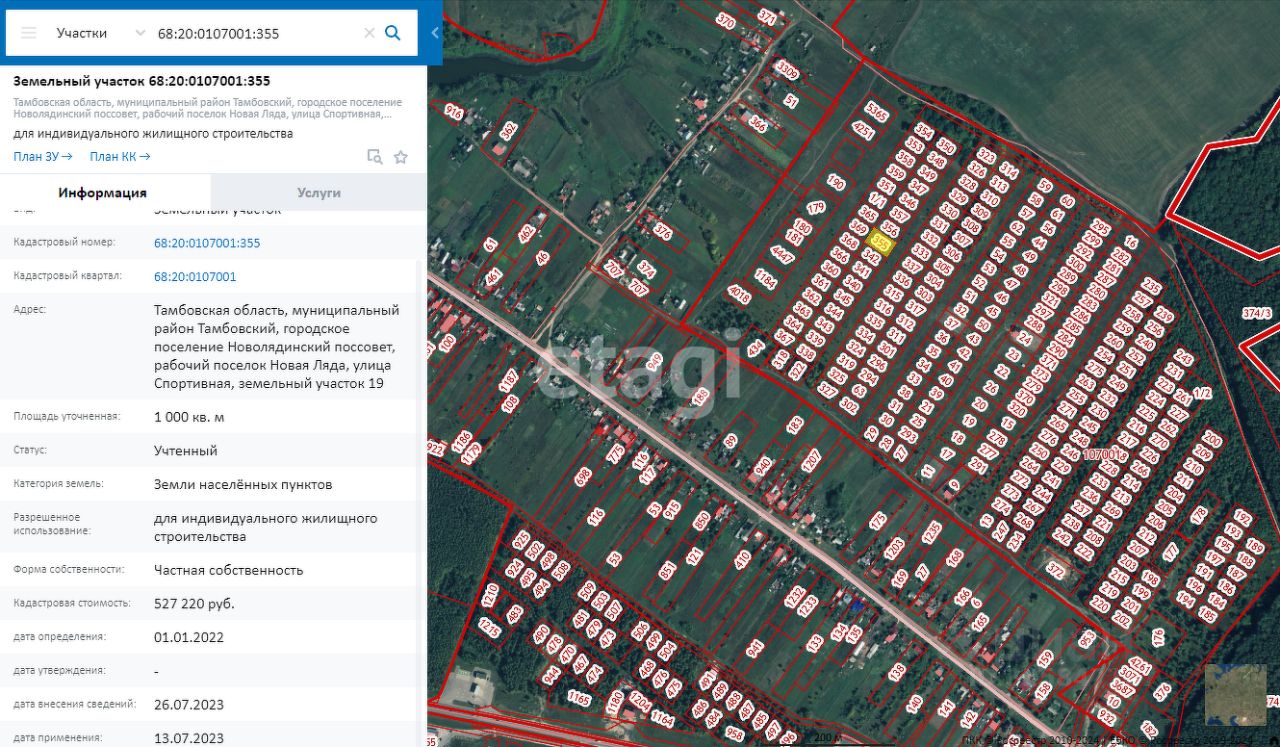Click map parcel label 1165
The image size is (1280, 747).
point(579,697)
